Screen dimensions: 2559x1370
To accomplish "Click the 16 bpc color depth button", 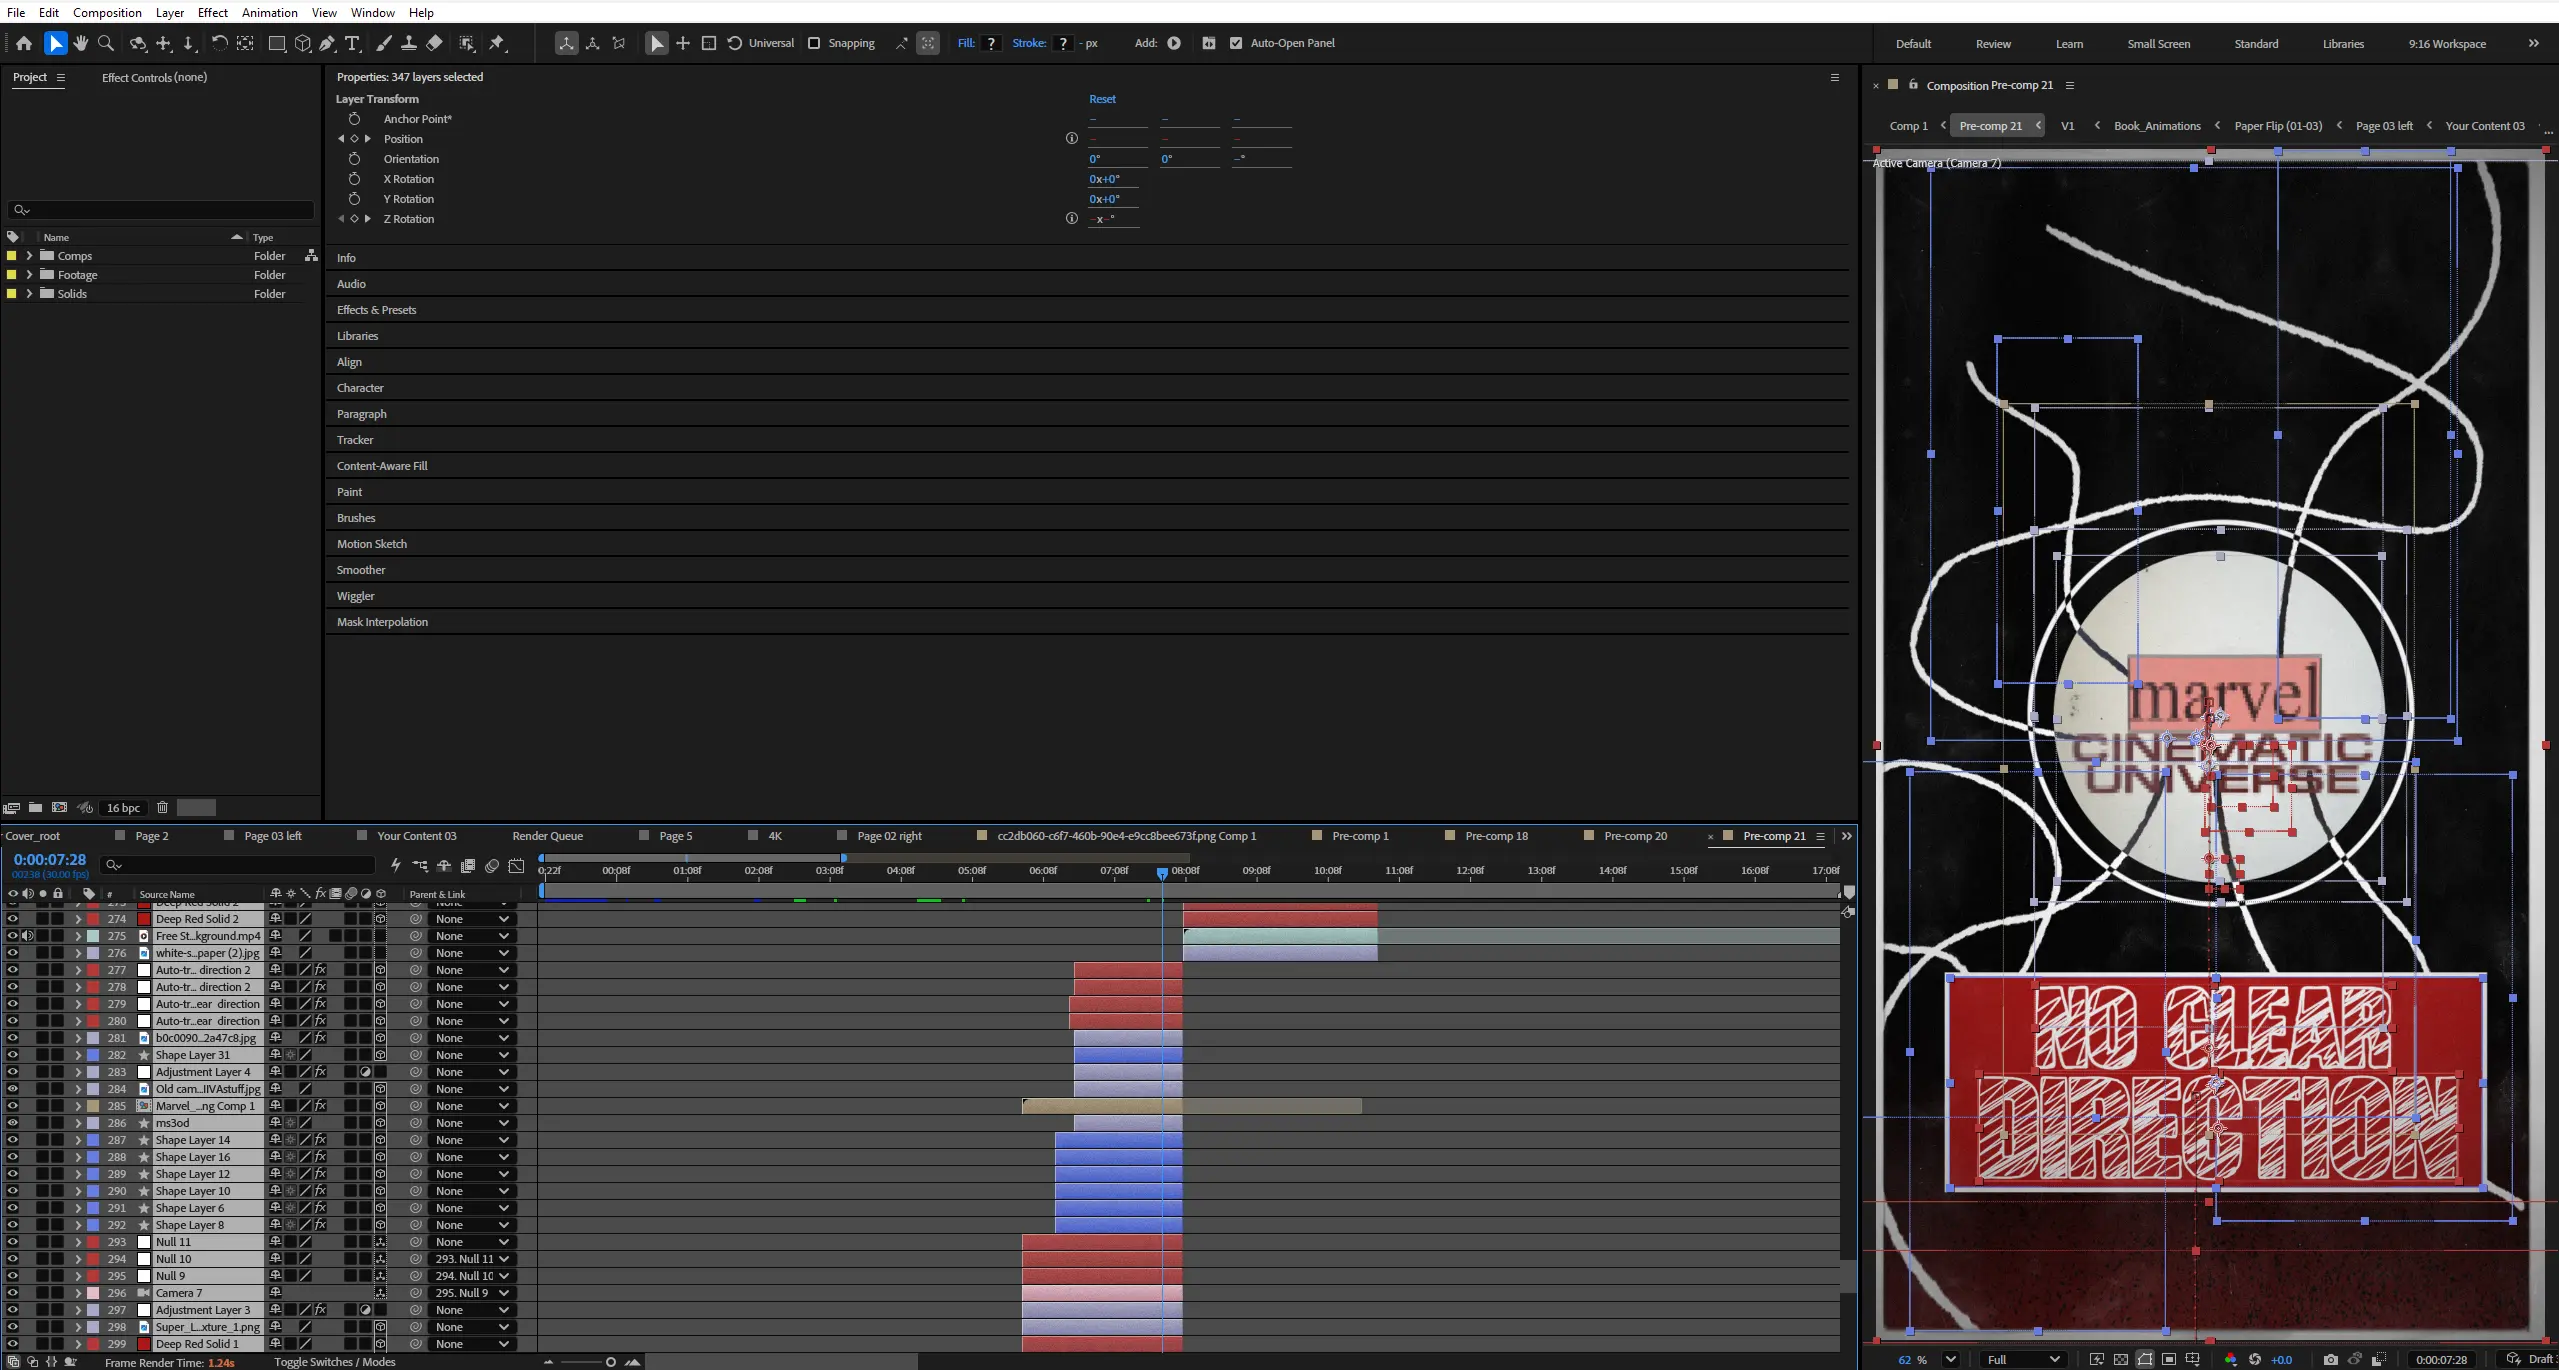I will coord(123,808).
